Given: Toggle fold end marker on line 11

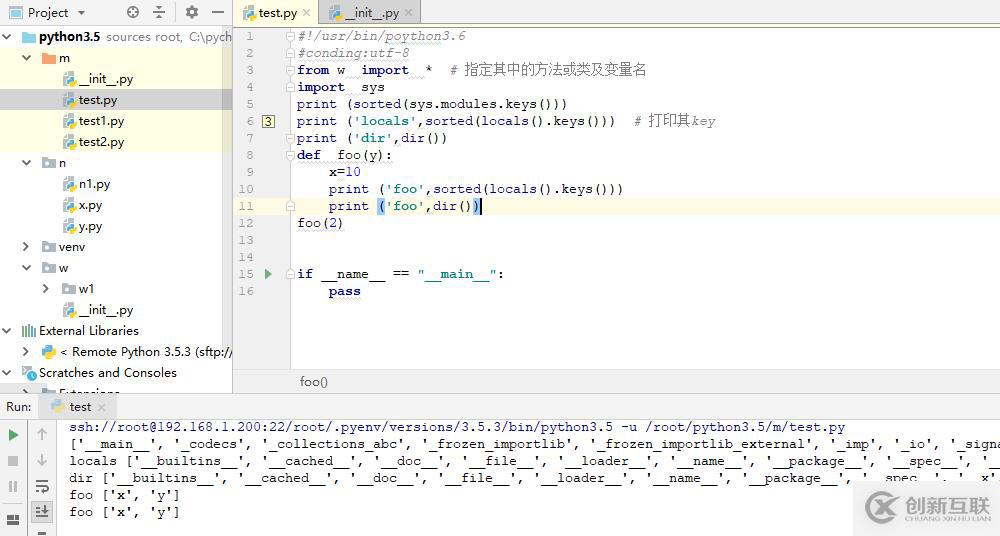Looking at the screenshot, I should (x=291, y=206).
